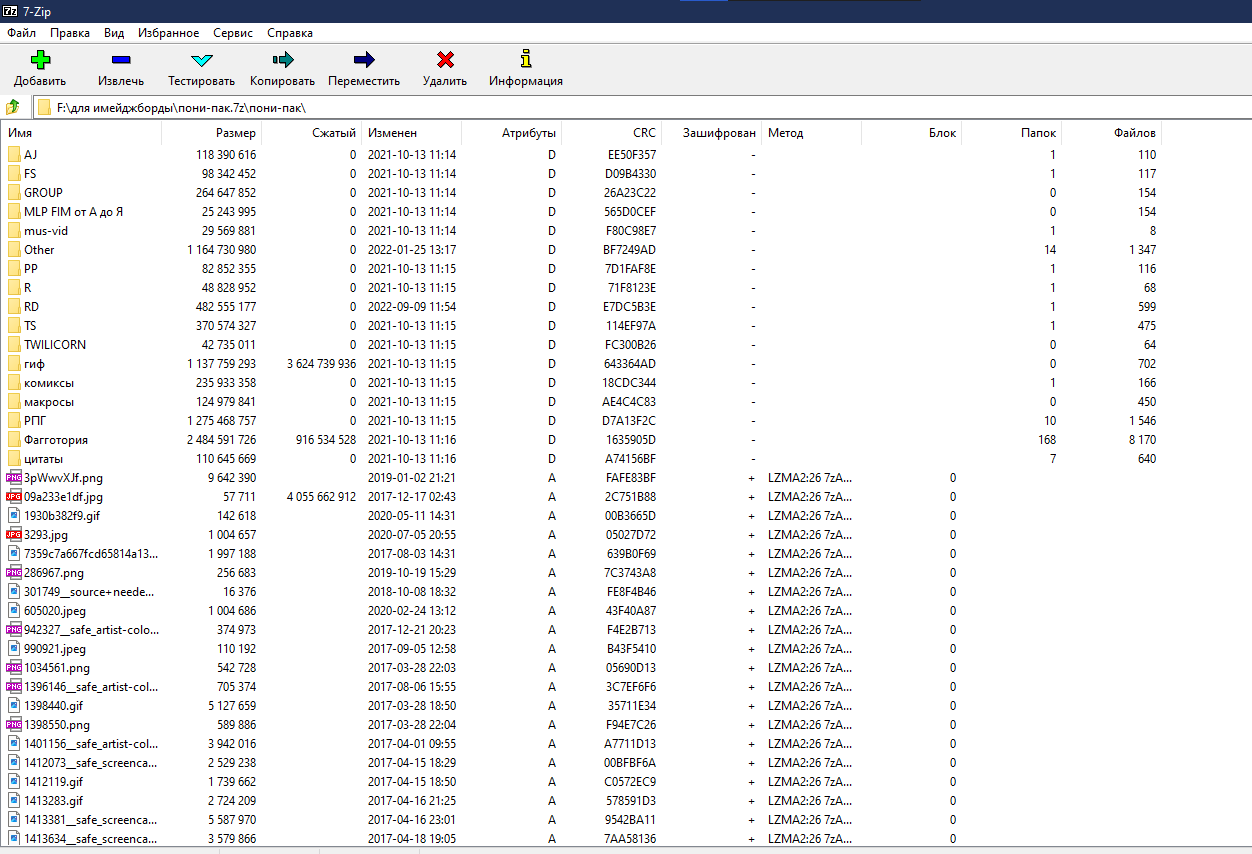Select the RD folder name
The image size is (1252, 854).
pos(32,307)
